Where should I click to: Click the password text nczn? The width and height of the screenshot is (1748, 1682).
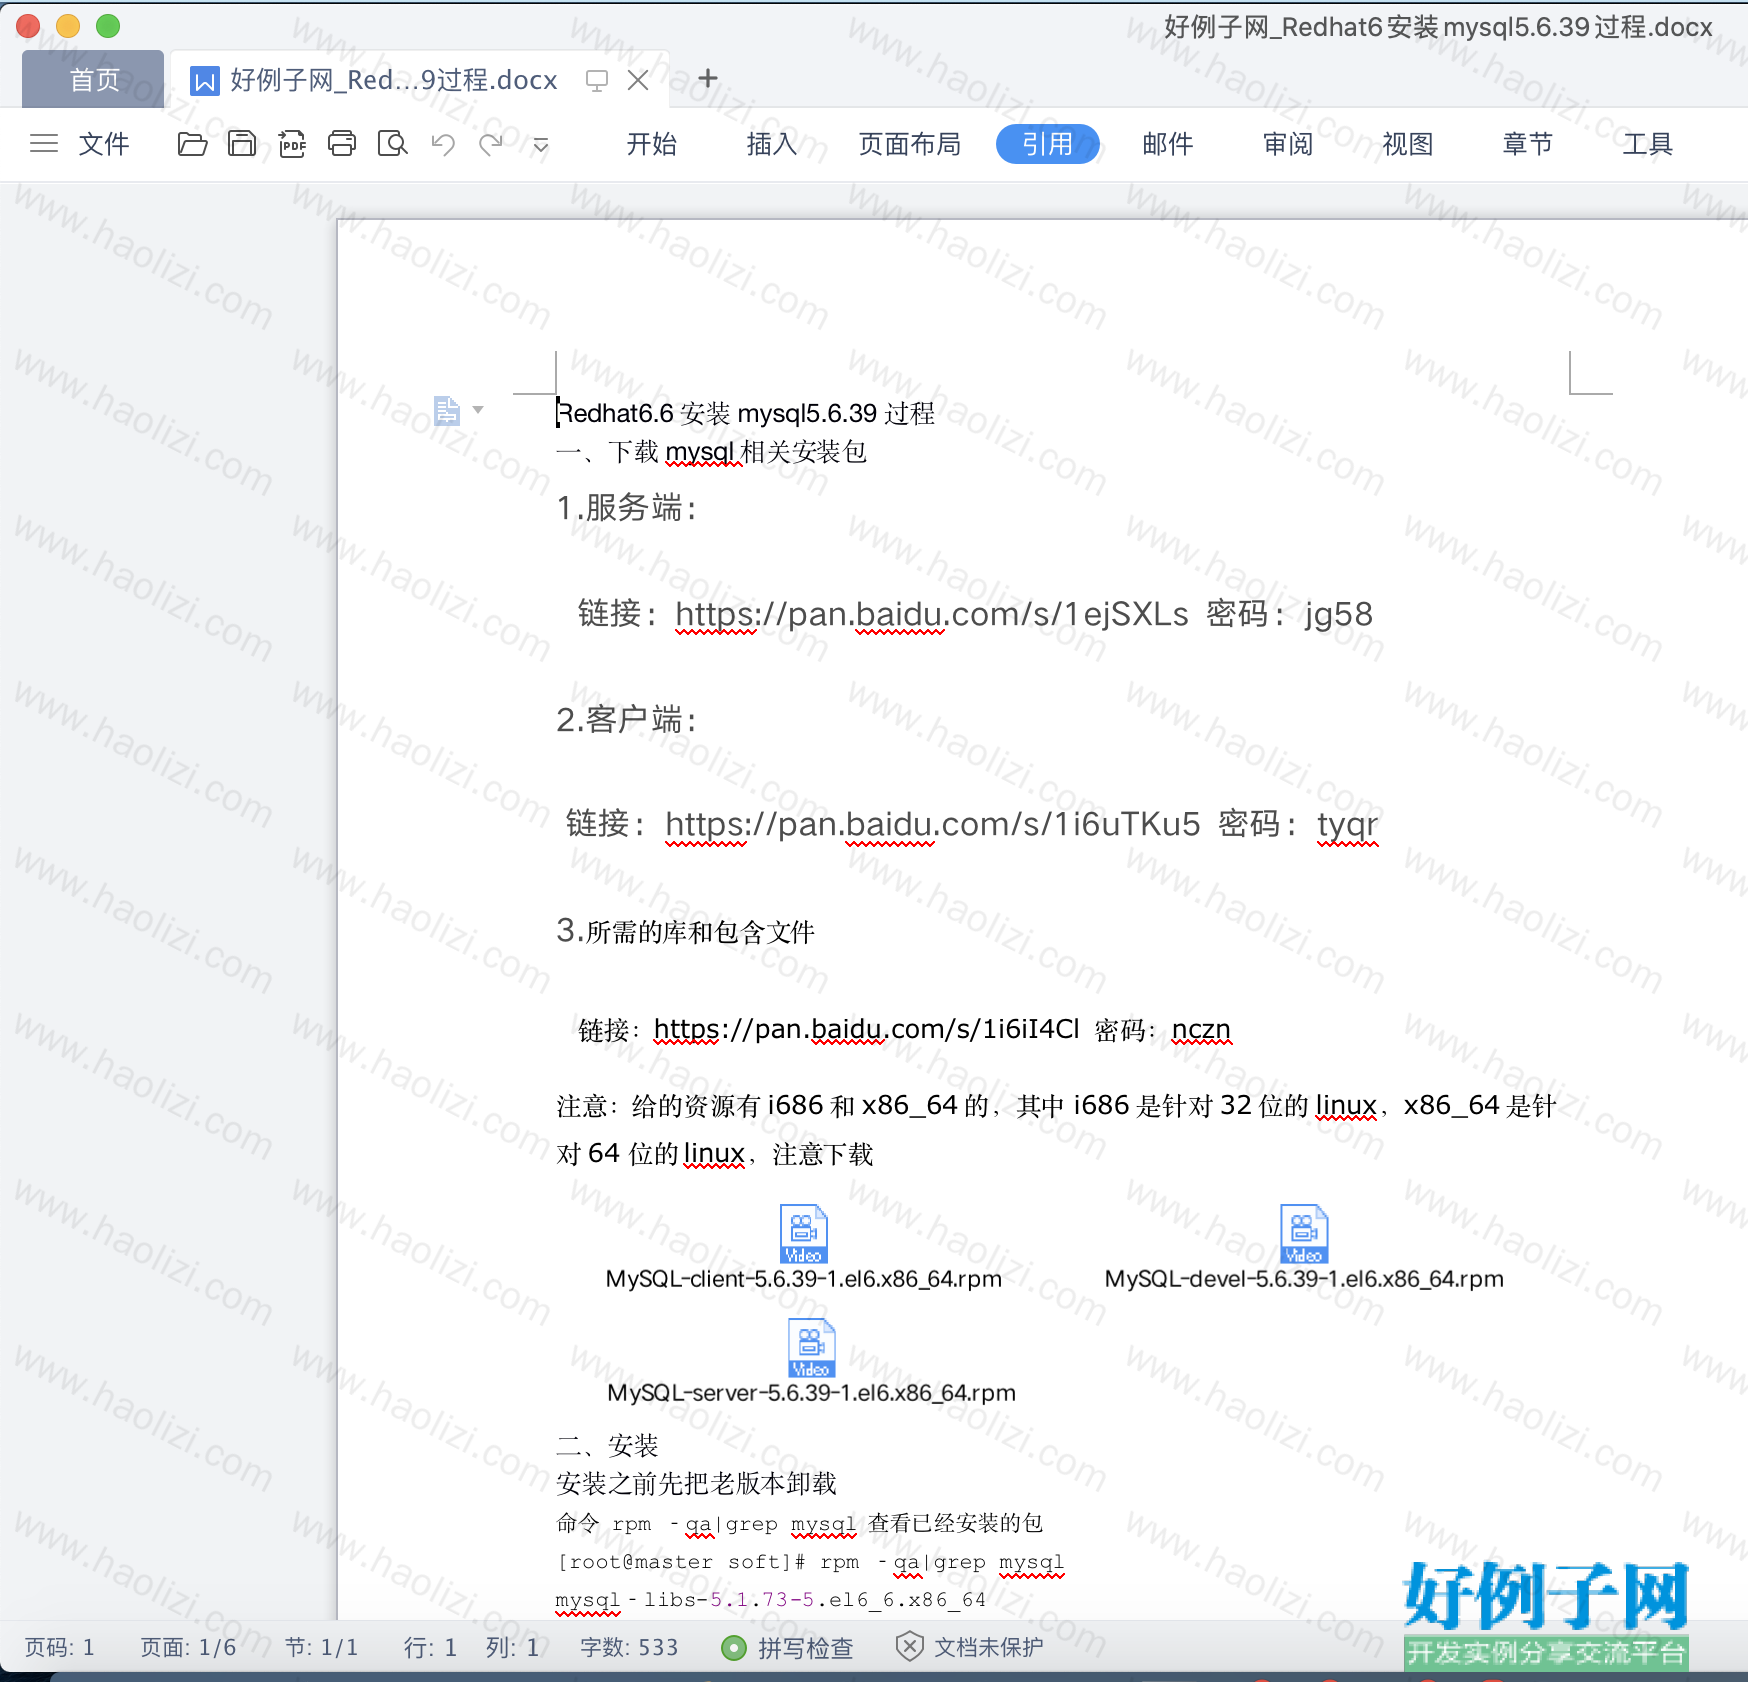pyautogui.click(x=1201, y=1029)
